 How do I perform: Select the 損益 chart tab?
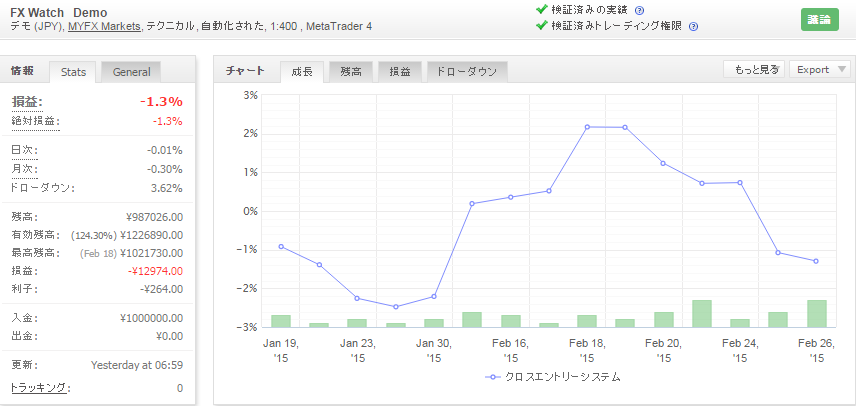click(400, 71)
